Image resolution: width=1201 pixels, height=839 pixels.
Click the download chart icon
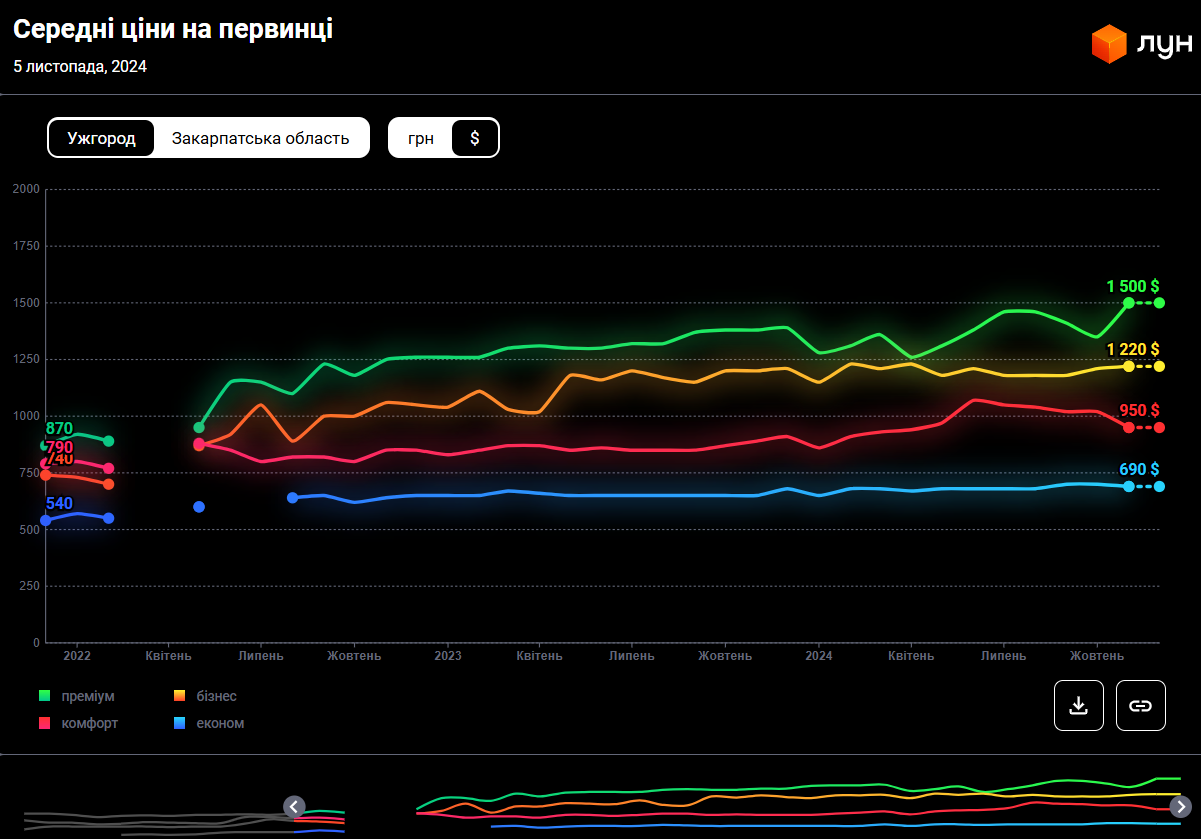(x=1078, y=705)
